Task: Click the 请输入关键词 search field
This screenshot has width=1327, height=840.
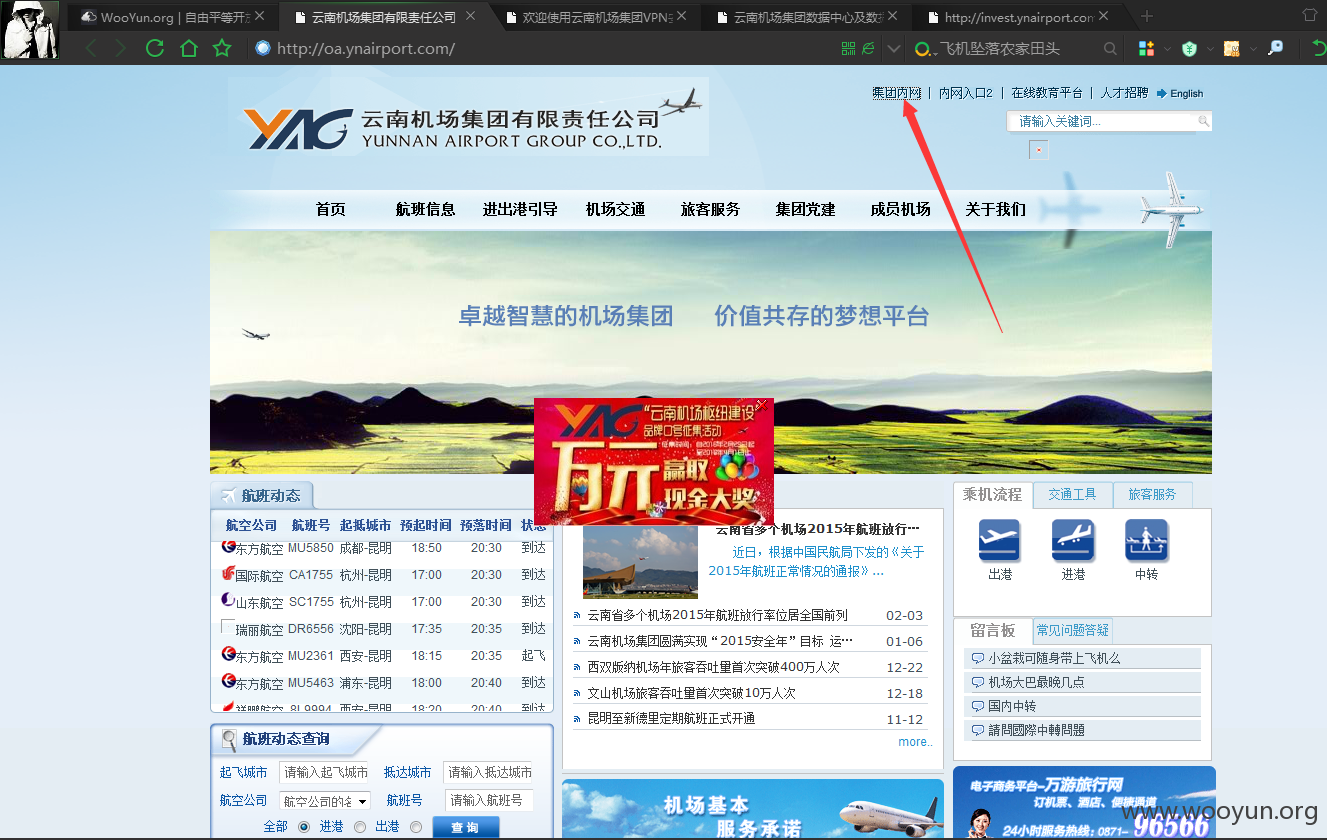Action: click(1104, 121)
